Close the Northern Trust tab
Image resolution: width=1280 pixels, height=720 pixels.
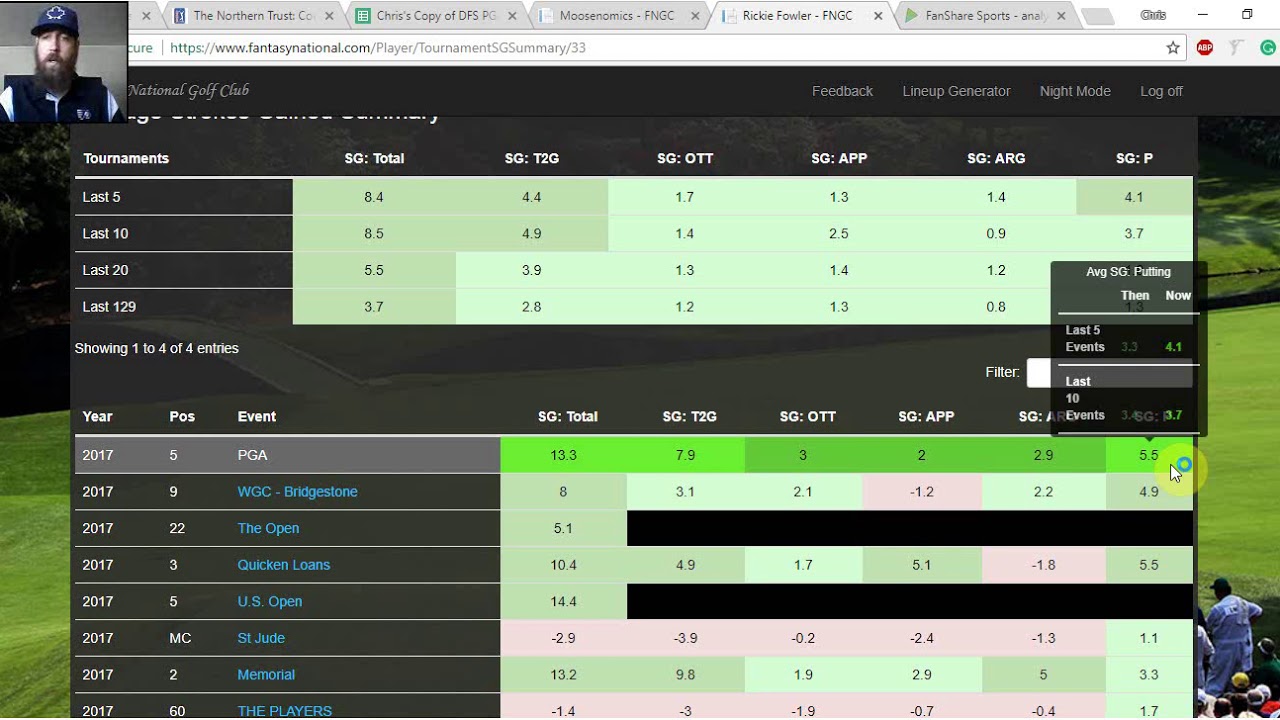point(328,16)
